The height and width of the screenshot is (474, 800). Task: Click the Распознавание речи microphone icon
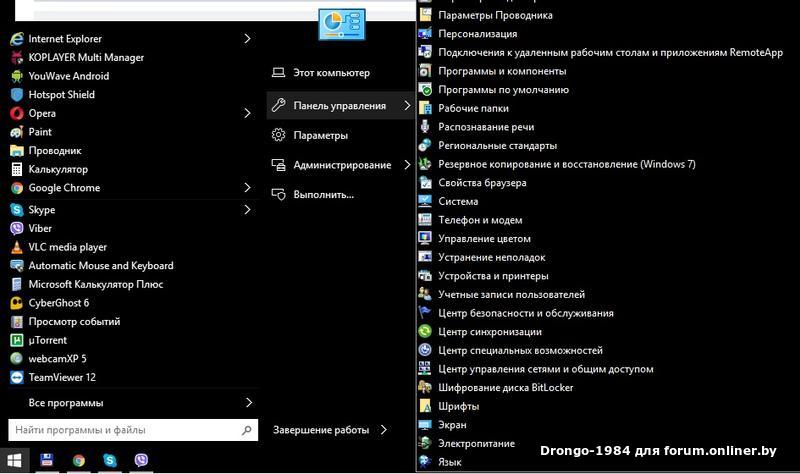pos(425,127)
